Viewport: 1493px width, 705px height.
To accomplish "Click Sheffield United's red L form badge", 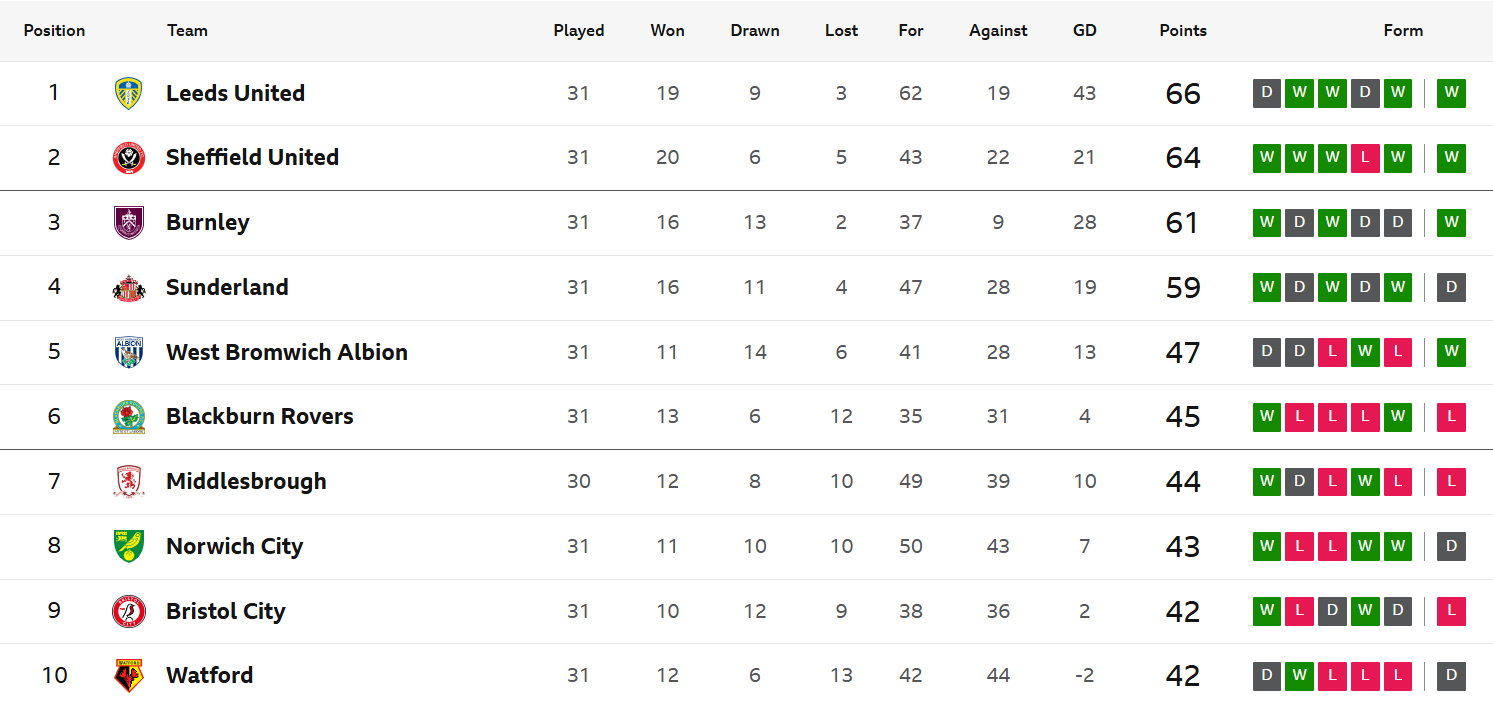I will tap(1365, 158).
